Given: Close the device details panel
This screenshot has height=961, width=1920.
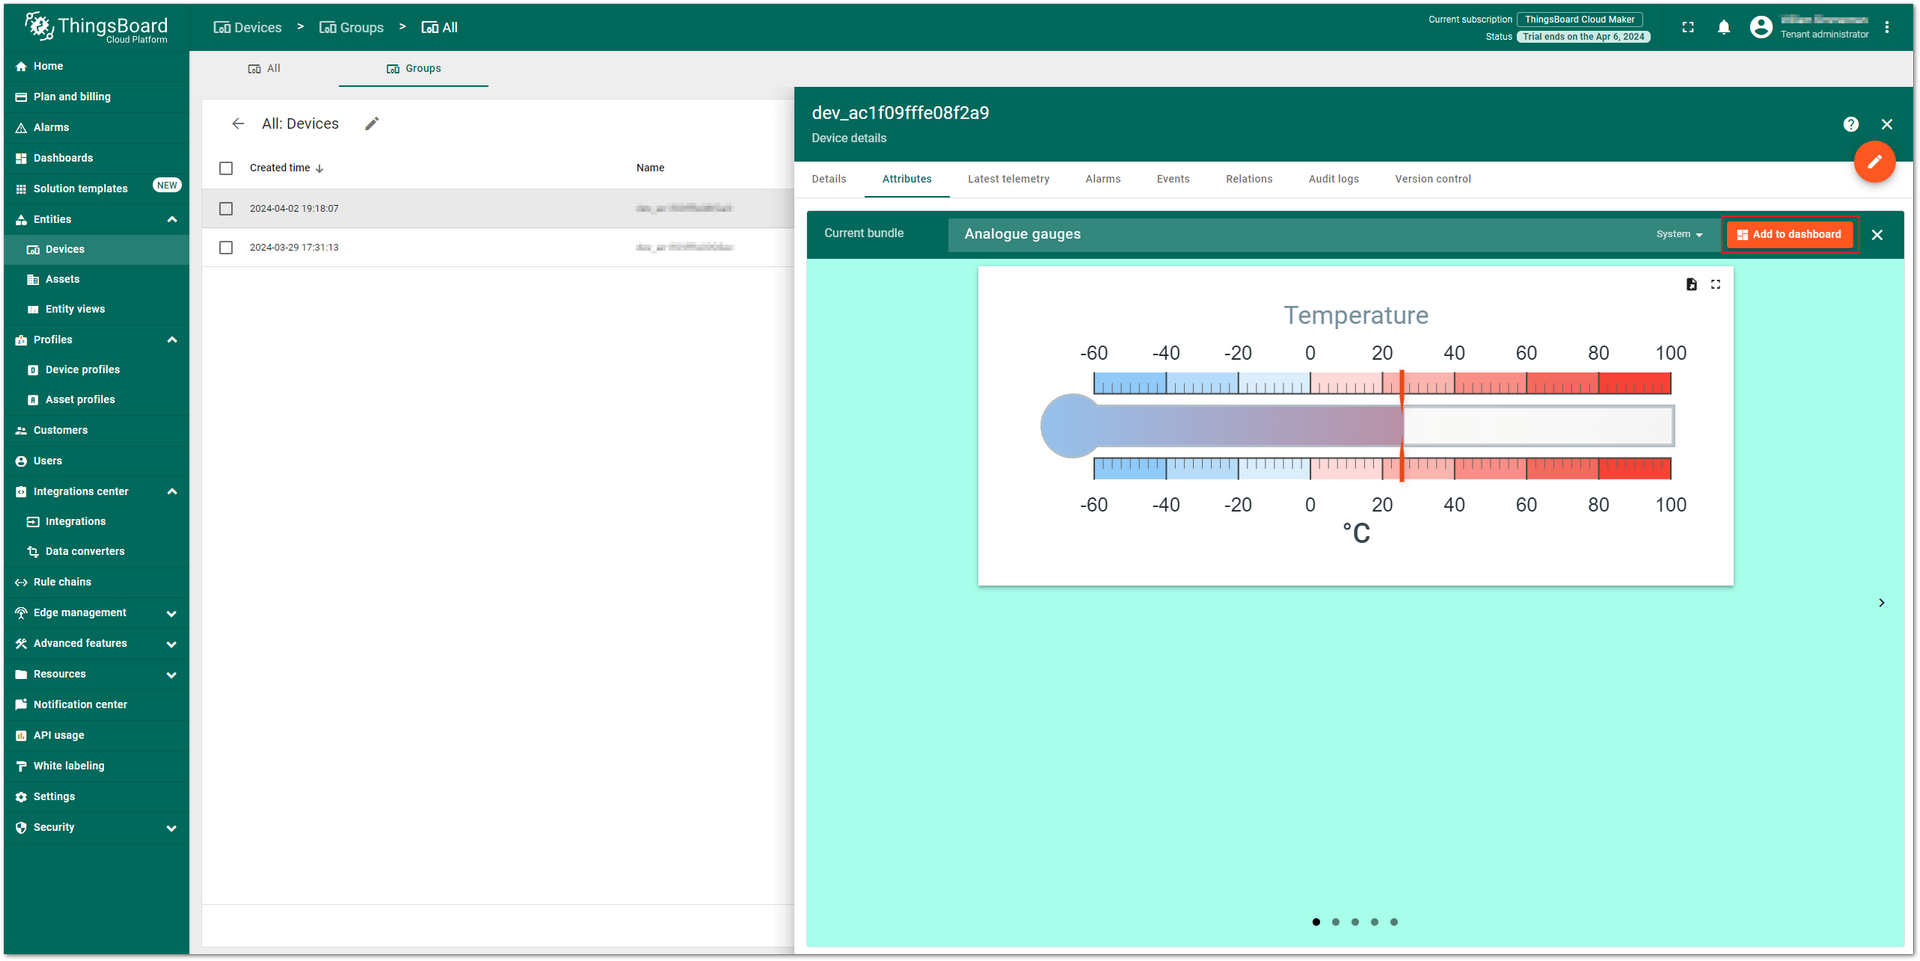Looking at the screenshot, I should [x=1887, y=124].
